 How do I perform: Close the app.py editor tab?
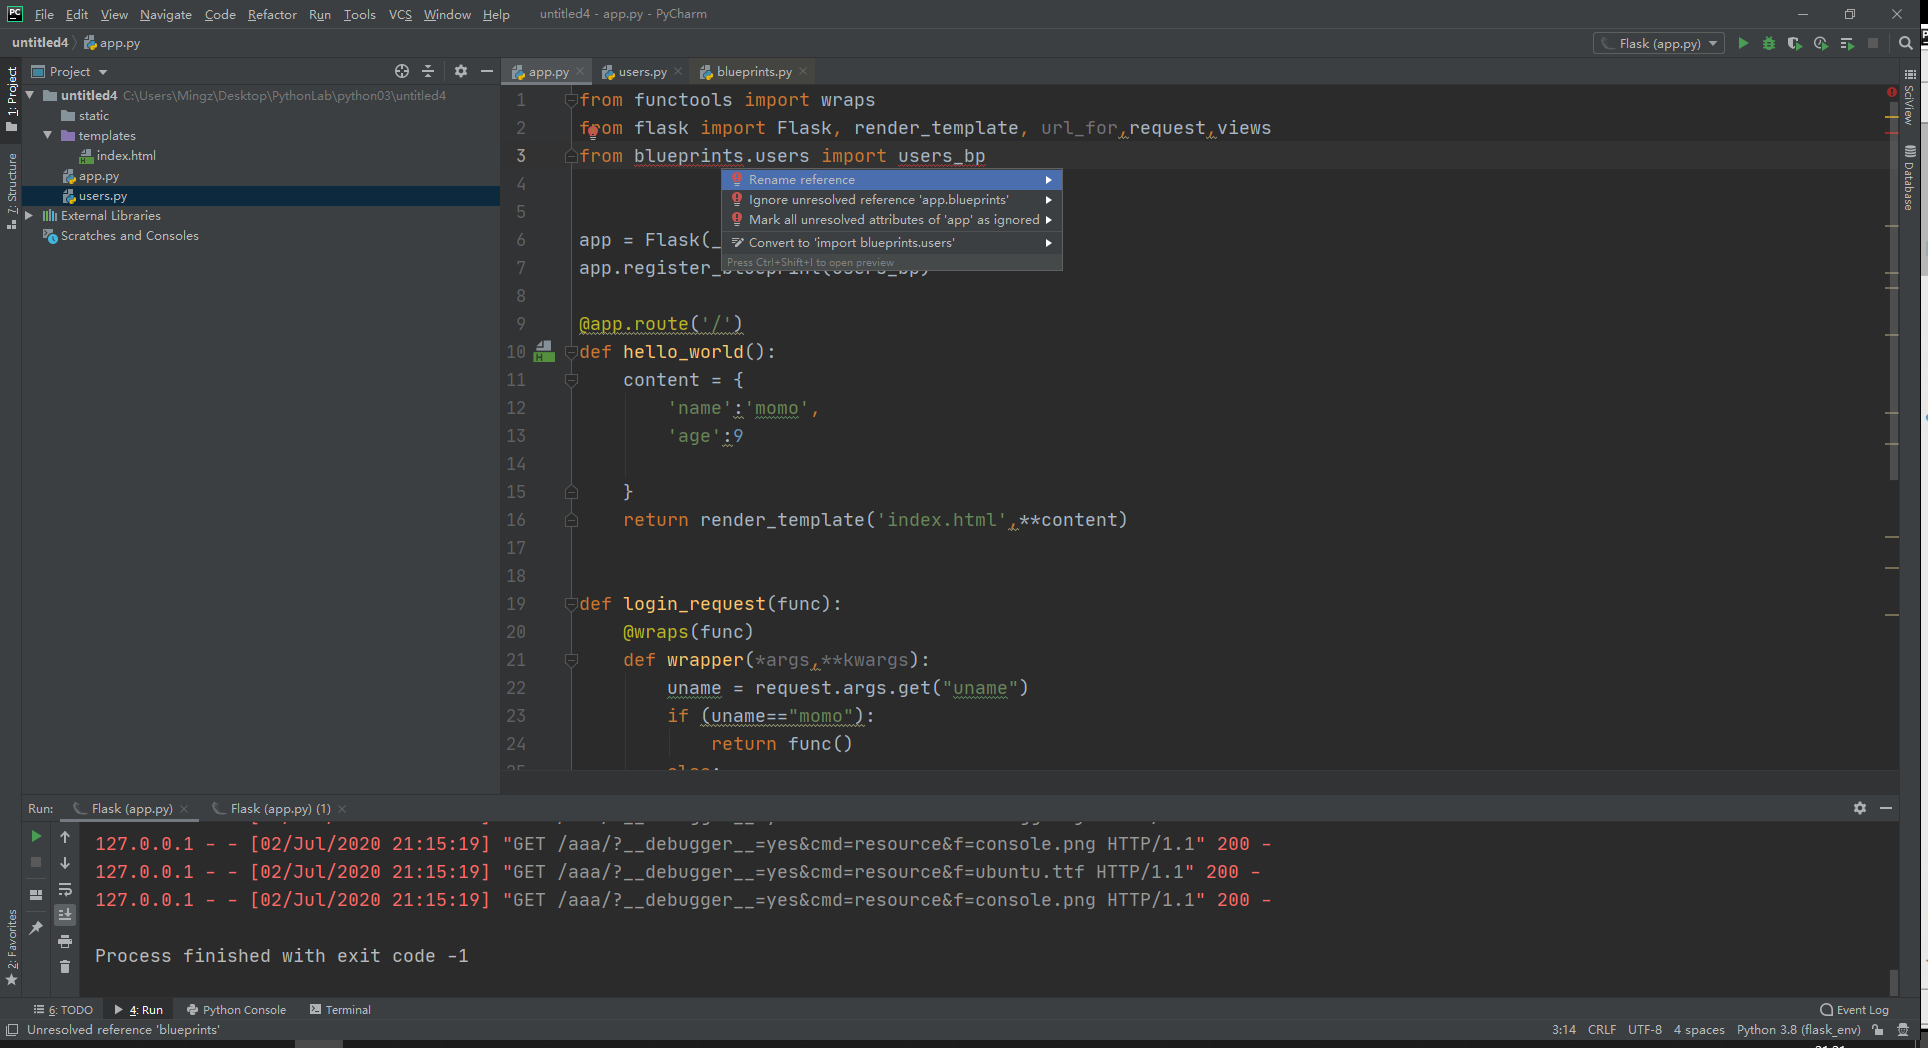tap(580, 72)
